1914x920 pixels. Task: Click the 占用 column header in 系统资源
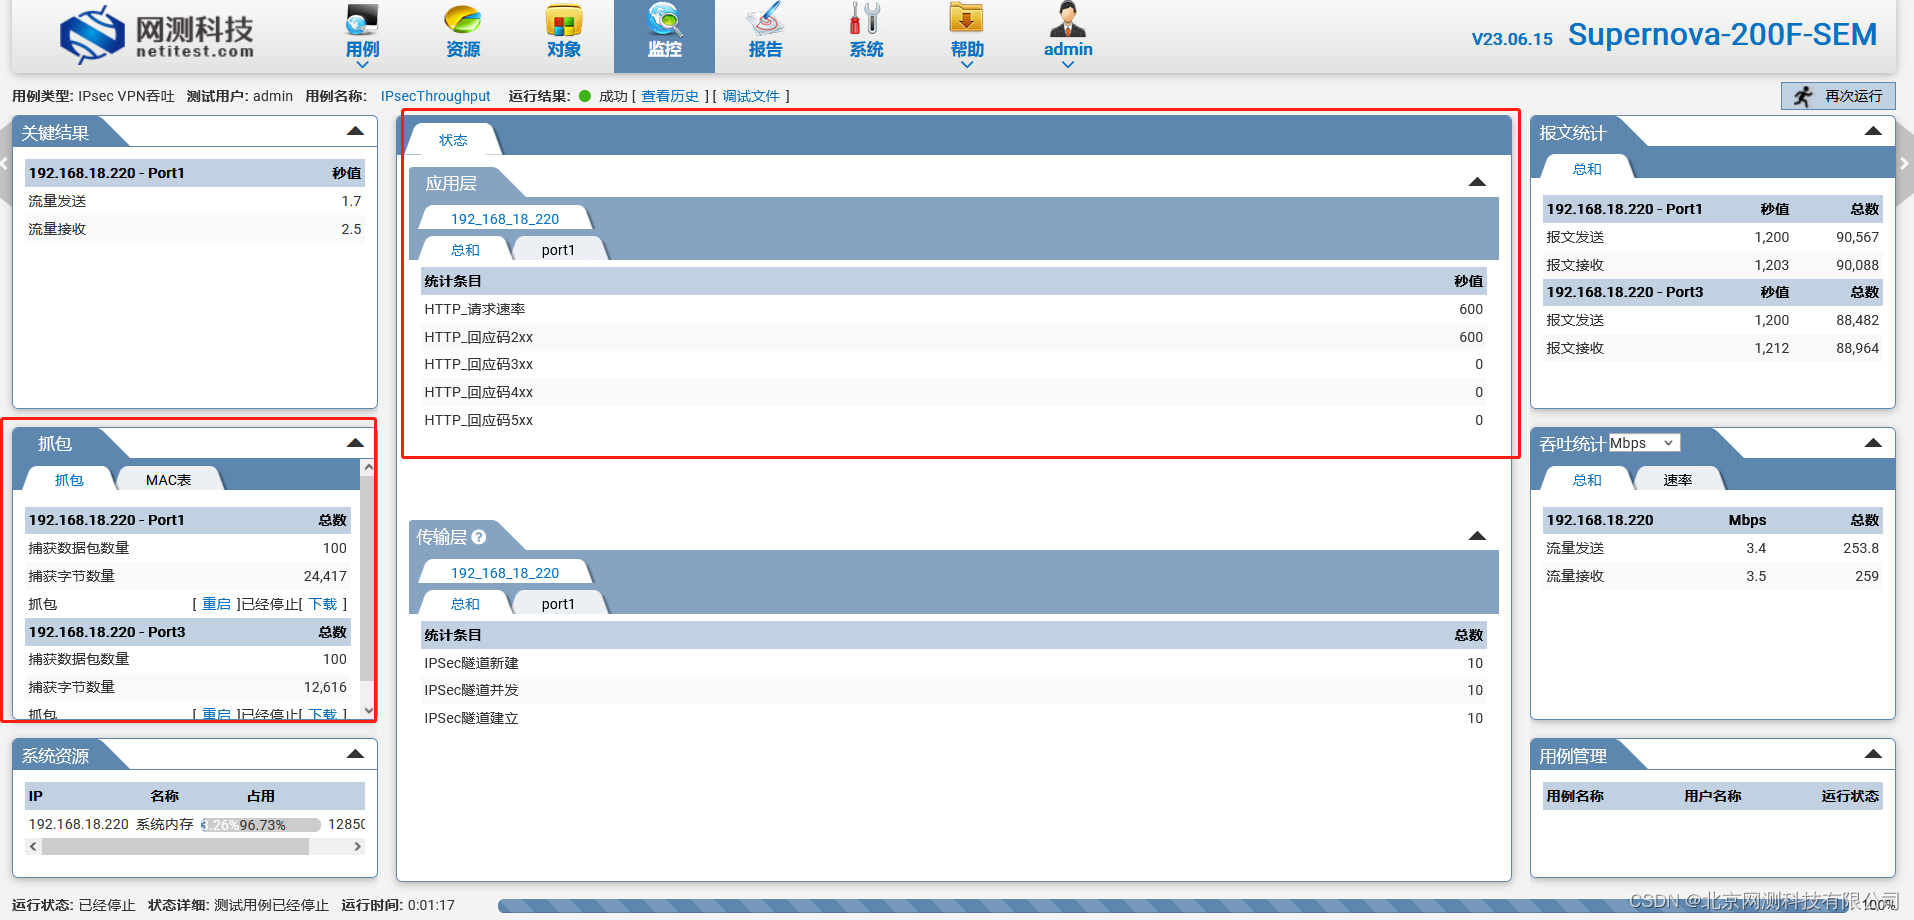[x=261, y=796]
